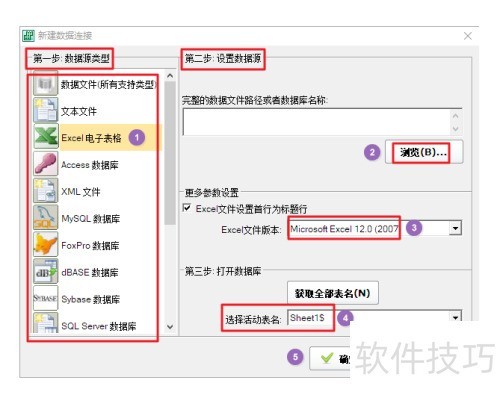Click the MySQL database icon
This screenshot has width=500, height=395.
pos(46,217)
